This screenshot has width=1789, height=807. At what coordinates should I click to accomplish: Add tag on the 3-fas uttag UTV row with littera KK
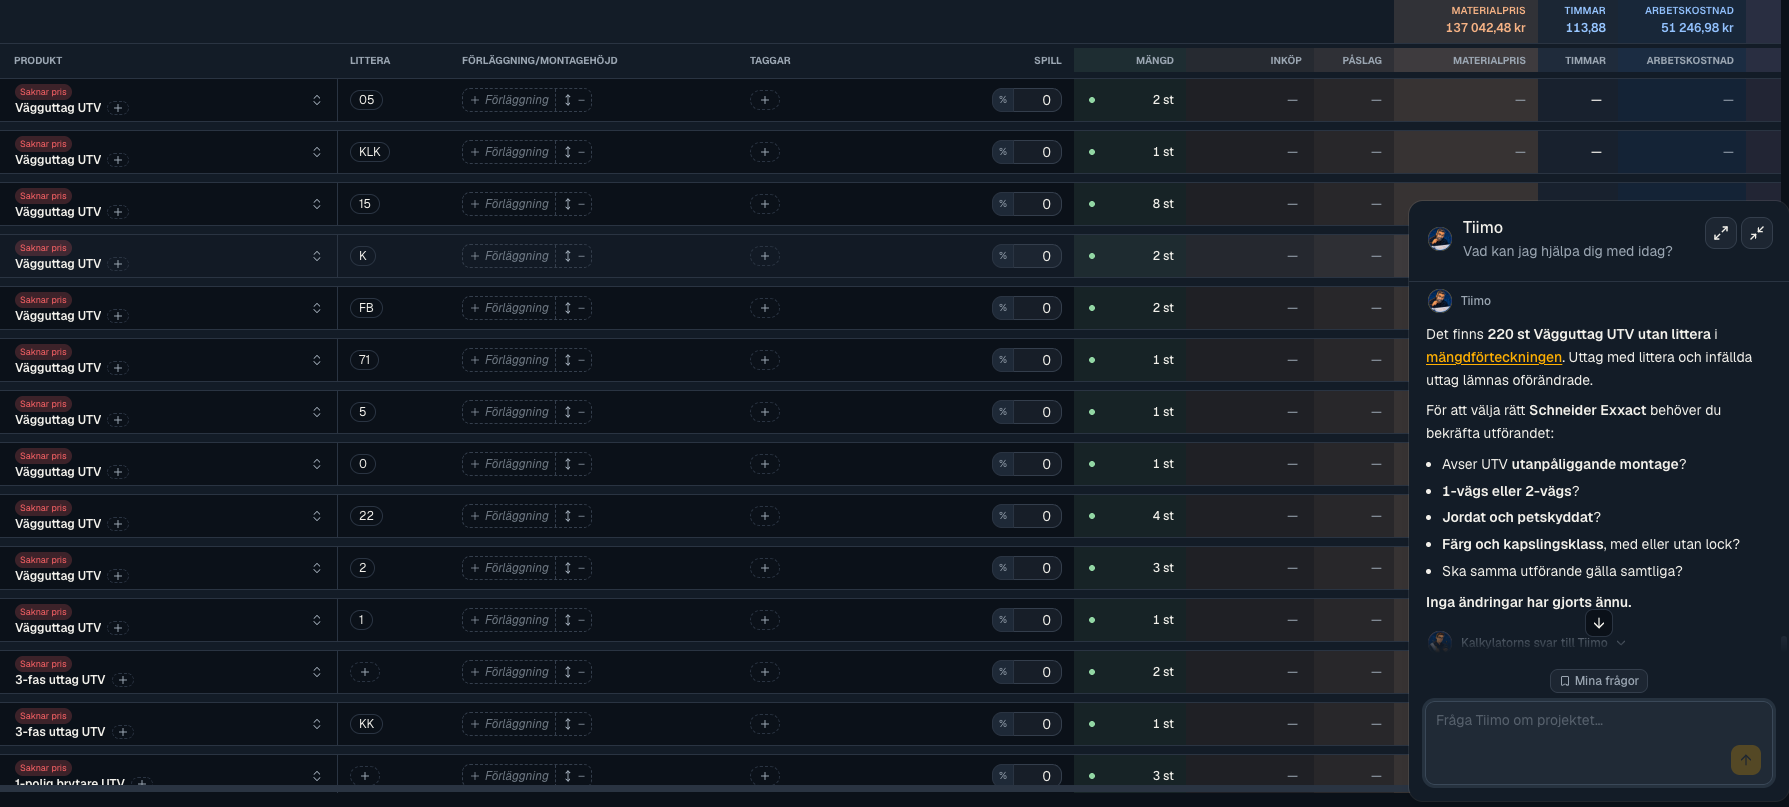coord(765,724)
